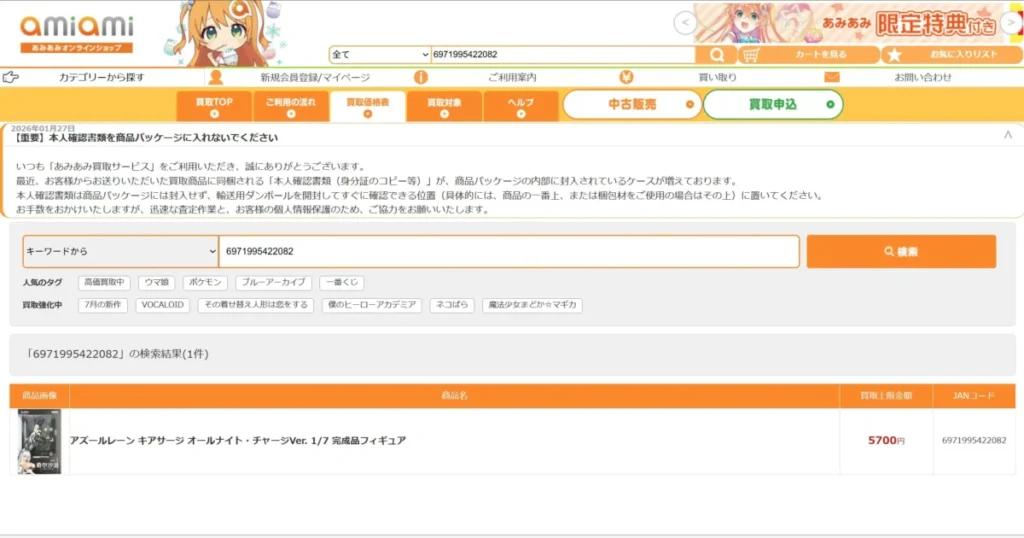Image resolution: width=1024 pixels, height=538 pixels.
Task: Click the buyback keyword input field
Action: pos(509,251)
